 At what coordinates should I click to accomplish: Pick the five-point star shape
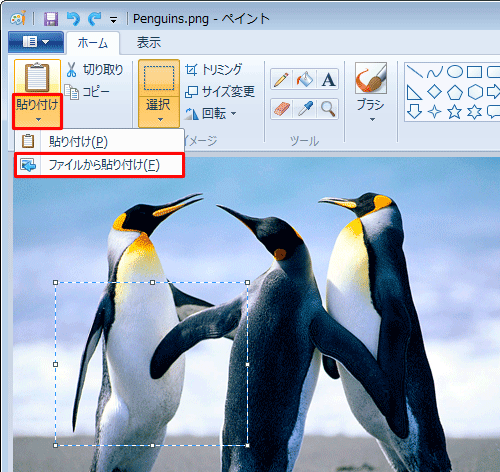click(455, 112)
